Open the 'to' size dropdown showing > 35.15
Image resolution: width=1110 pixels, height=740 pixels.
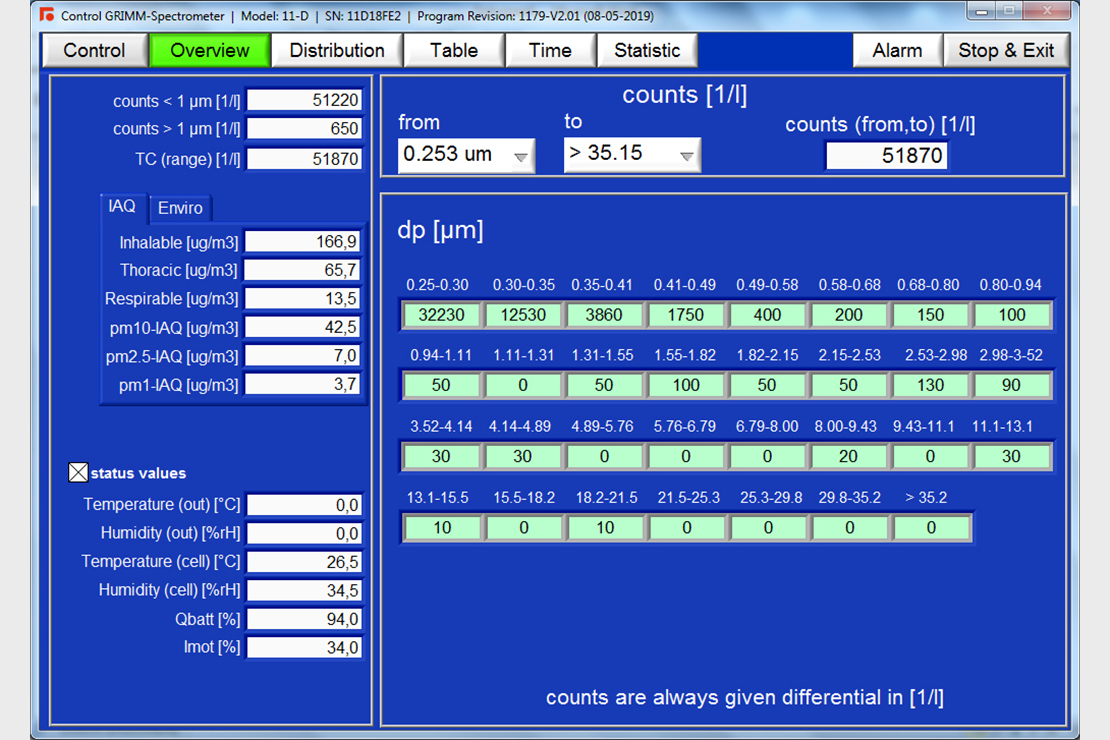pyautogui.click(x=632, y=155)
